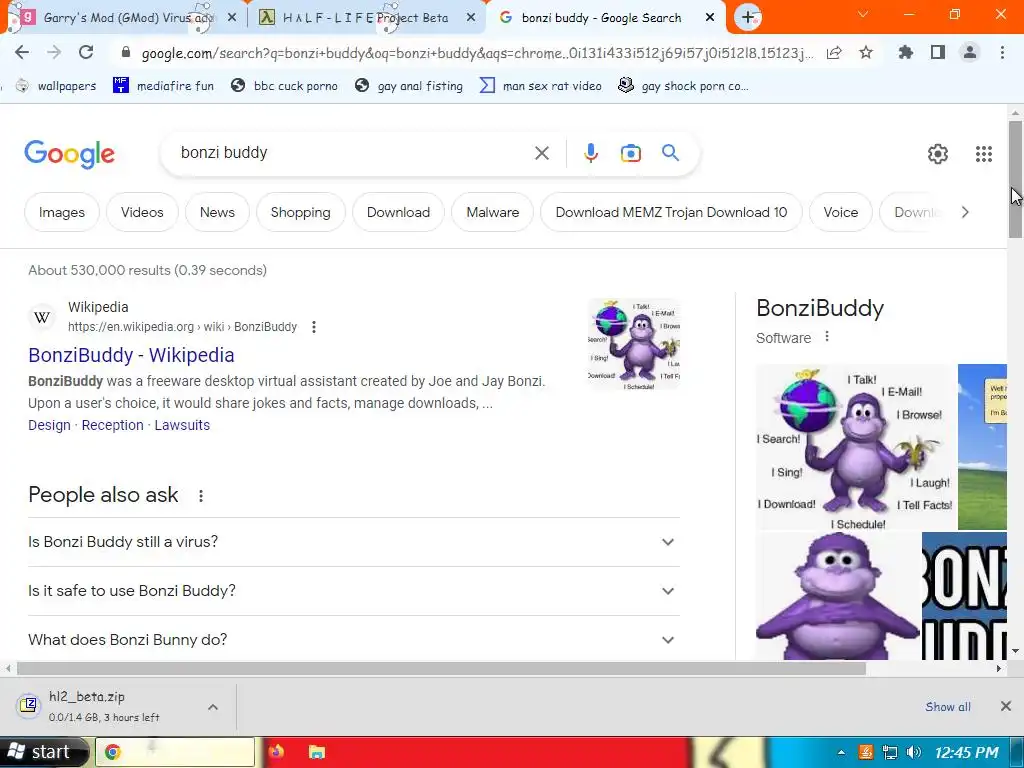
Task: Click Show all downloads
Action: [948, 707]
